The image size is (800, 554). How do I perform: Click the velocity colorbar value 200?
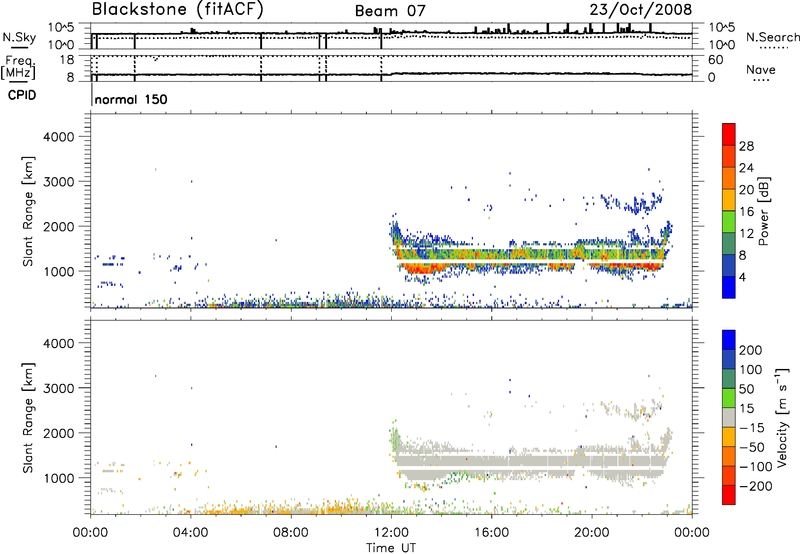pyautogui.click(x=751, y=350)
